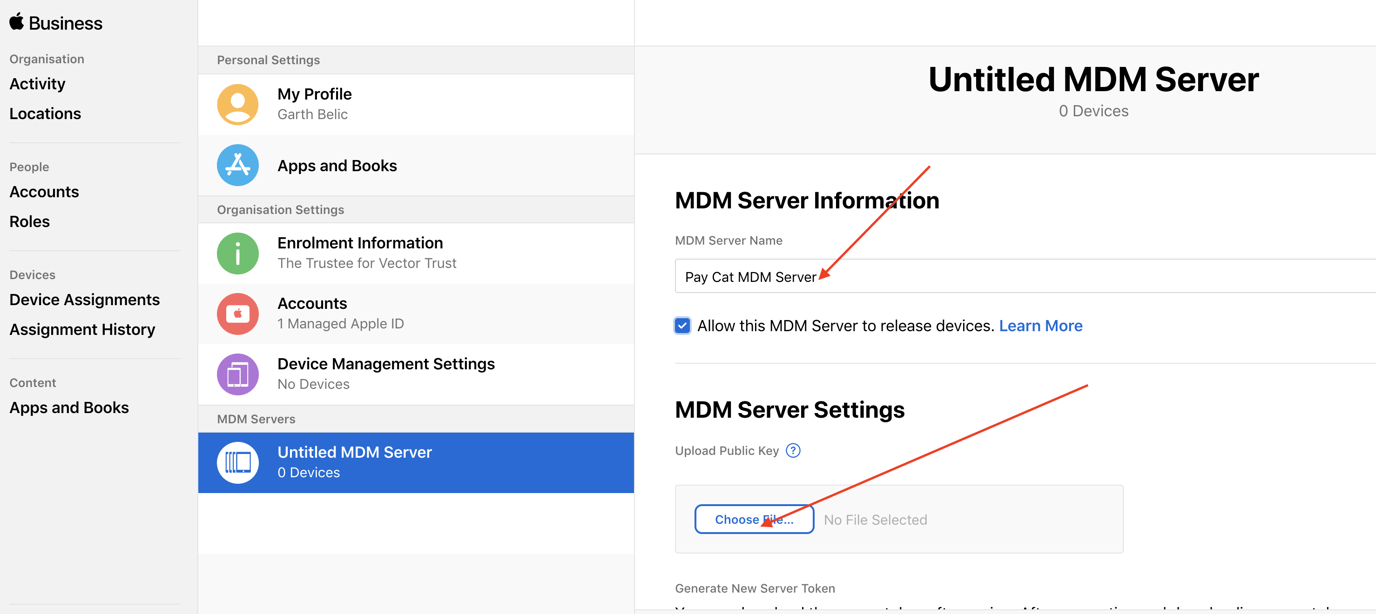This screenshot has width=1376, height=614.
Task: Click the green Enrolment Information icon
Action: coord(238,253)
